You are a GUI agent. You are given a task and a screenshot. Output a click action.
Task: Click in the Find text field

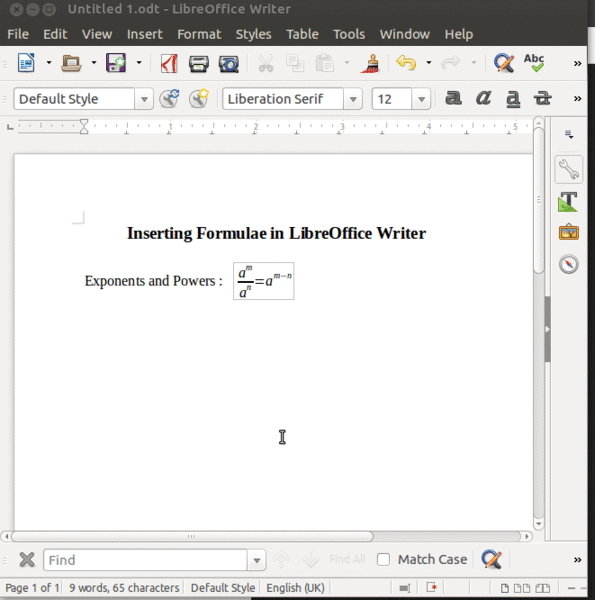pyautogui.click(x=145, y=560)
